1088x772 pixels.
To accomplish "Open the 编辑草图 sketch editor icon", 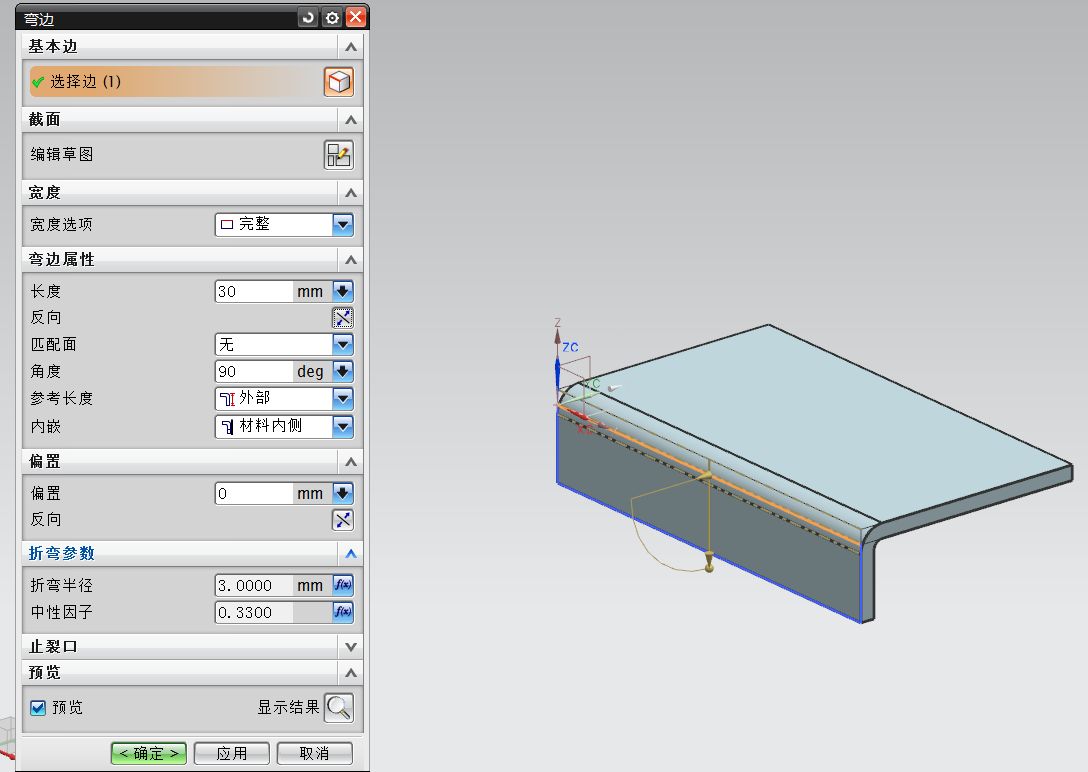I will [339, 155].
